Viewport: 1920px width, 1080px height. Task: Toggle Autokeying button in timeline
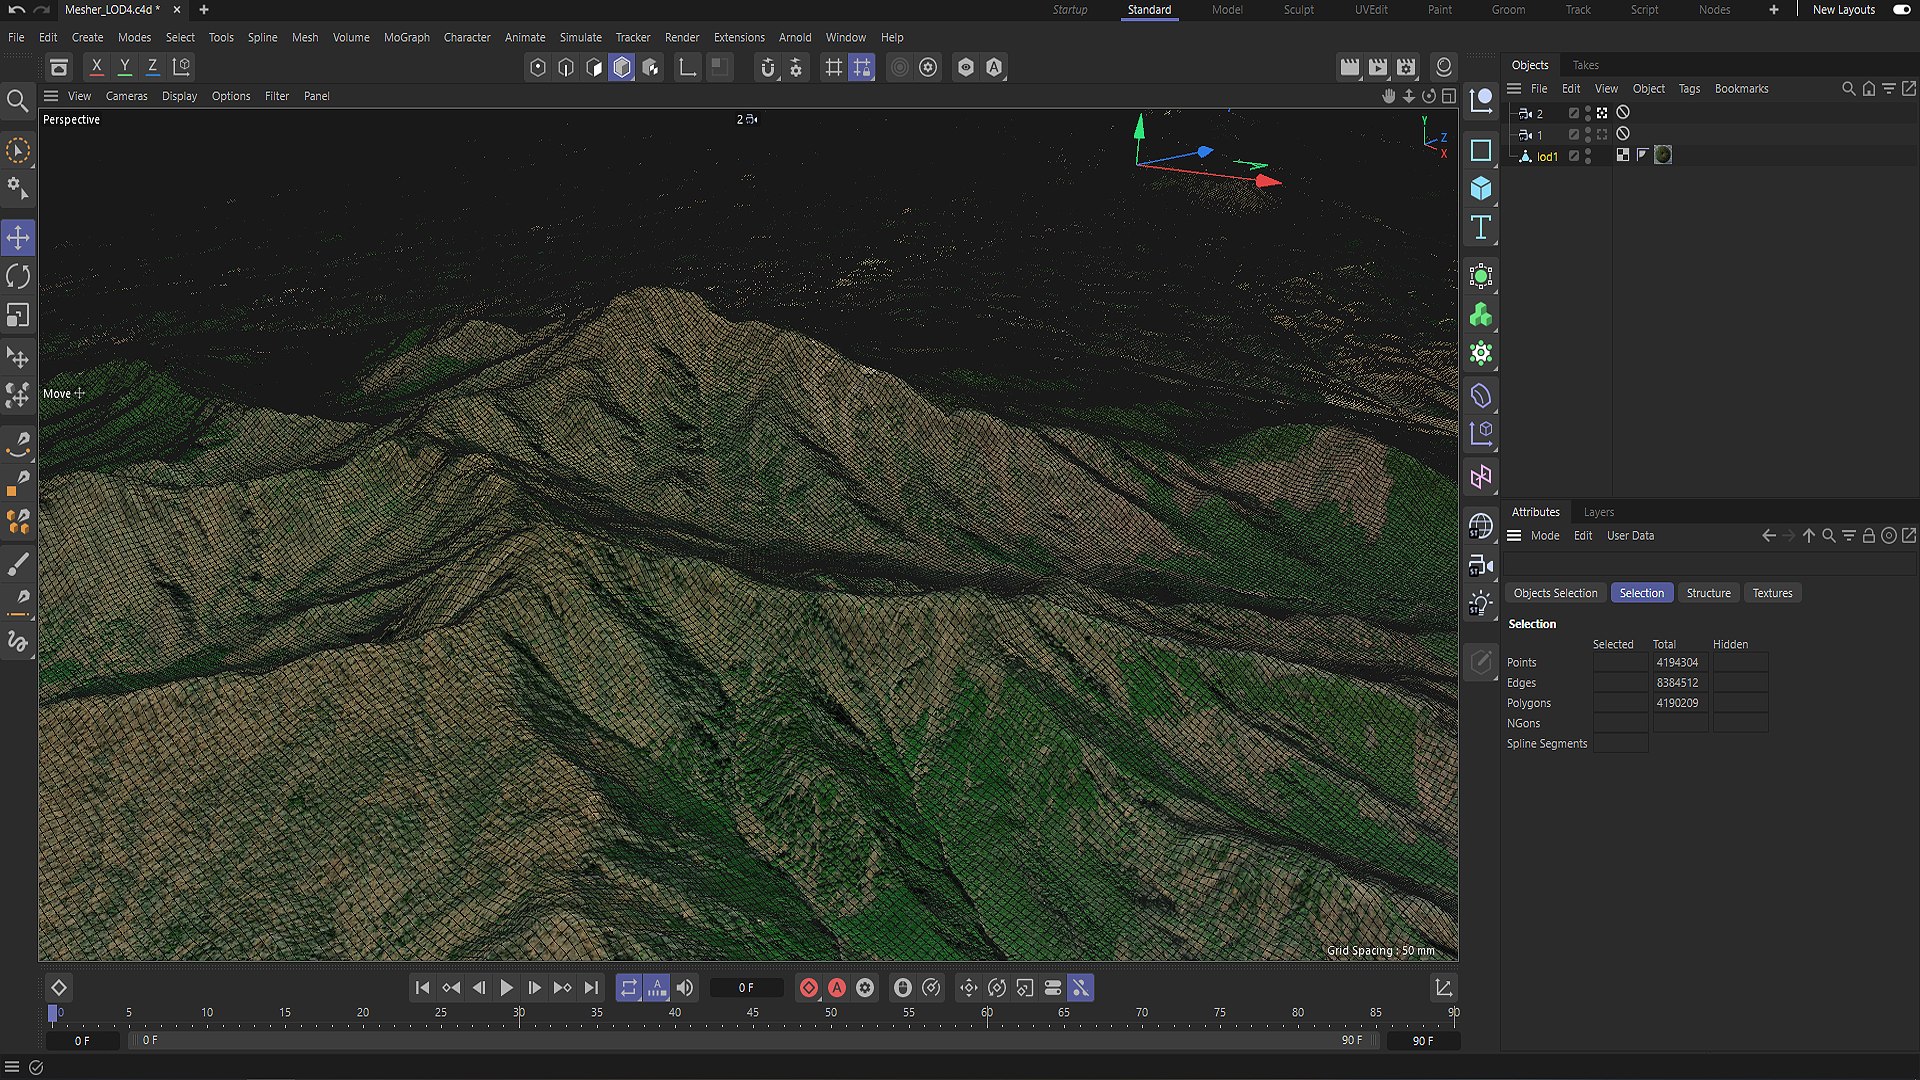click(837, 988)
